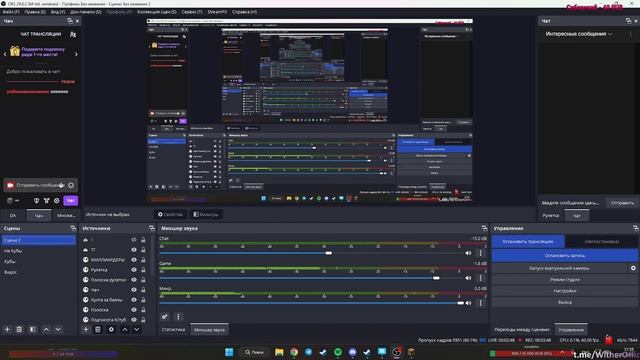640x360 pixels.
Task: Pop out the Scenes dock panel
Action: pyautogui.click(x=73, y=228)
